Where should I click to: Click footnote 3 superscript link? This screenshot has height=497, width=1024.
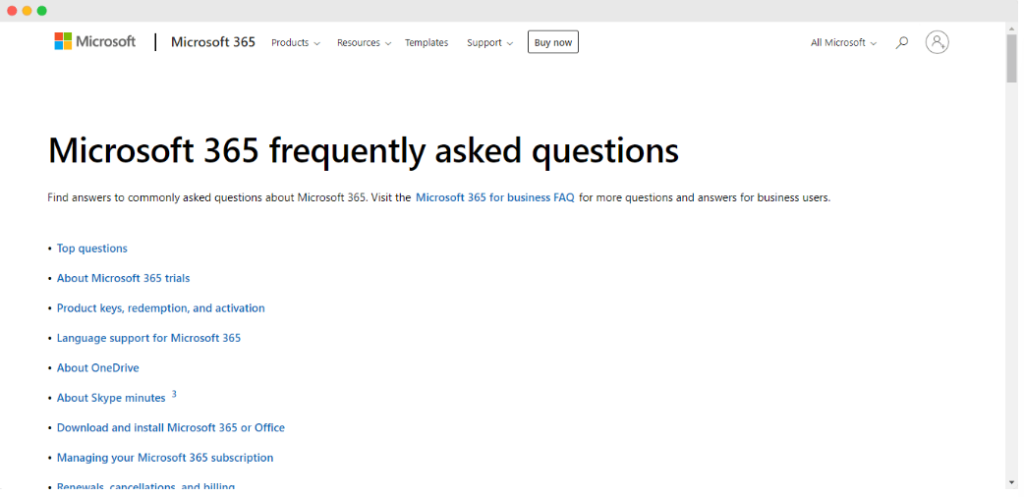tap(174, 394)
